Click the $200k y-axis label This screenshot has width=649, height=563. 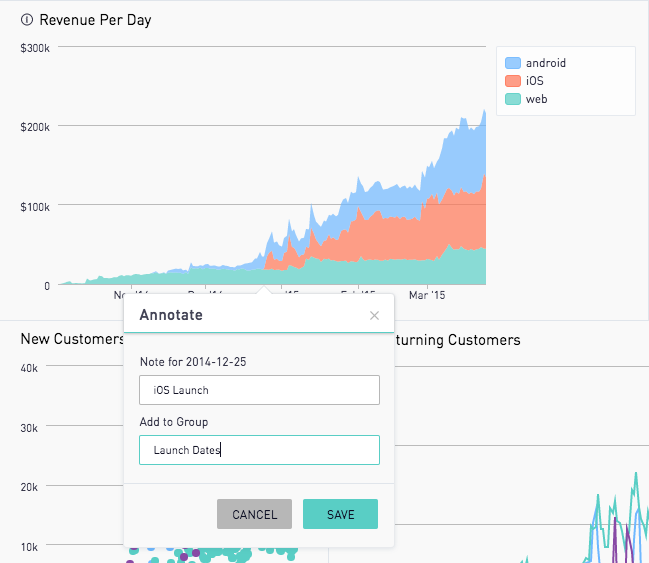pyautogui.click(x=35, y=126)
